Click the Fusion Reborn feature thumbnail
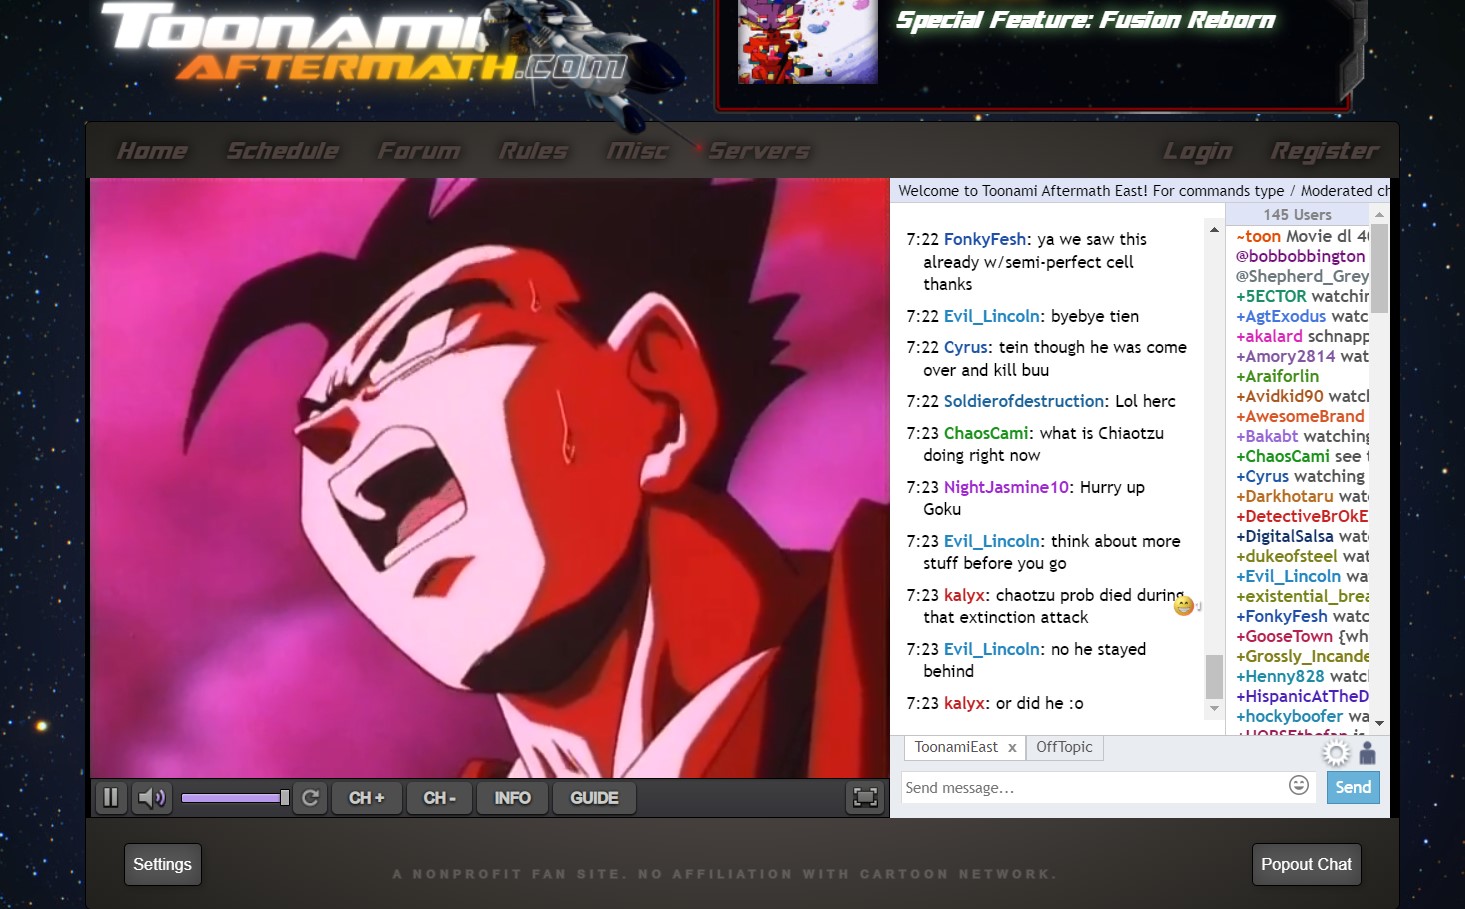The height and width of the screenshot is (909, 1465). pos(807,42)
